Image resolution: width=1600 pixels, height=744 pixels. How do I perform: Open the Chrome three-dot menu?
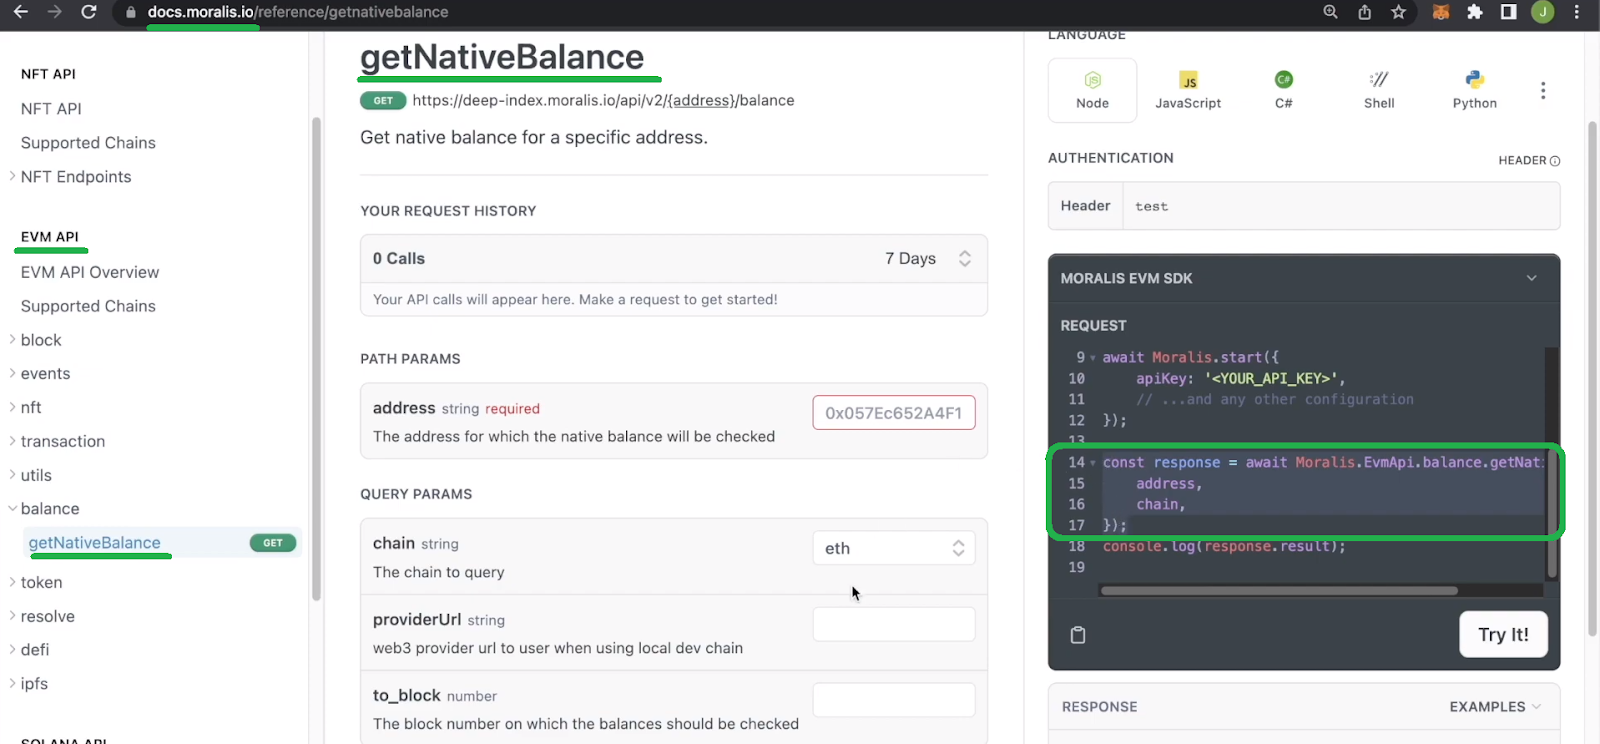coord(1577,12)
